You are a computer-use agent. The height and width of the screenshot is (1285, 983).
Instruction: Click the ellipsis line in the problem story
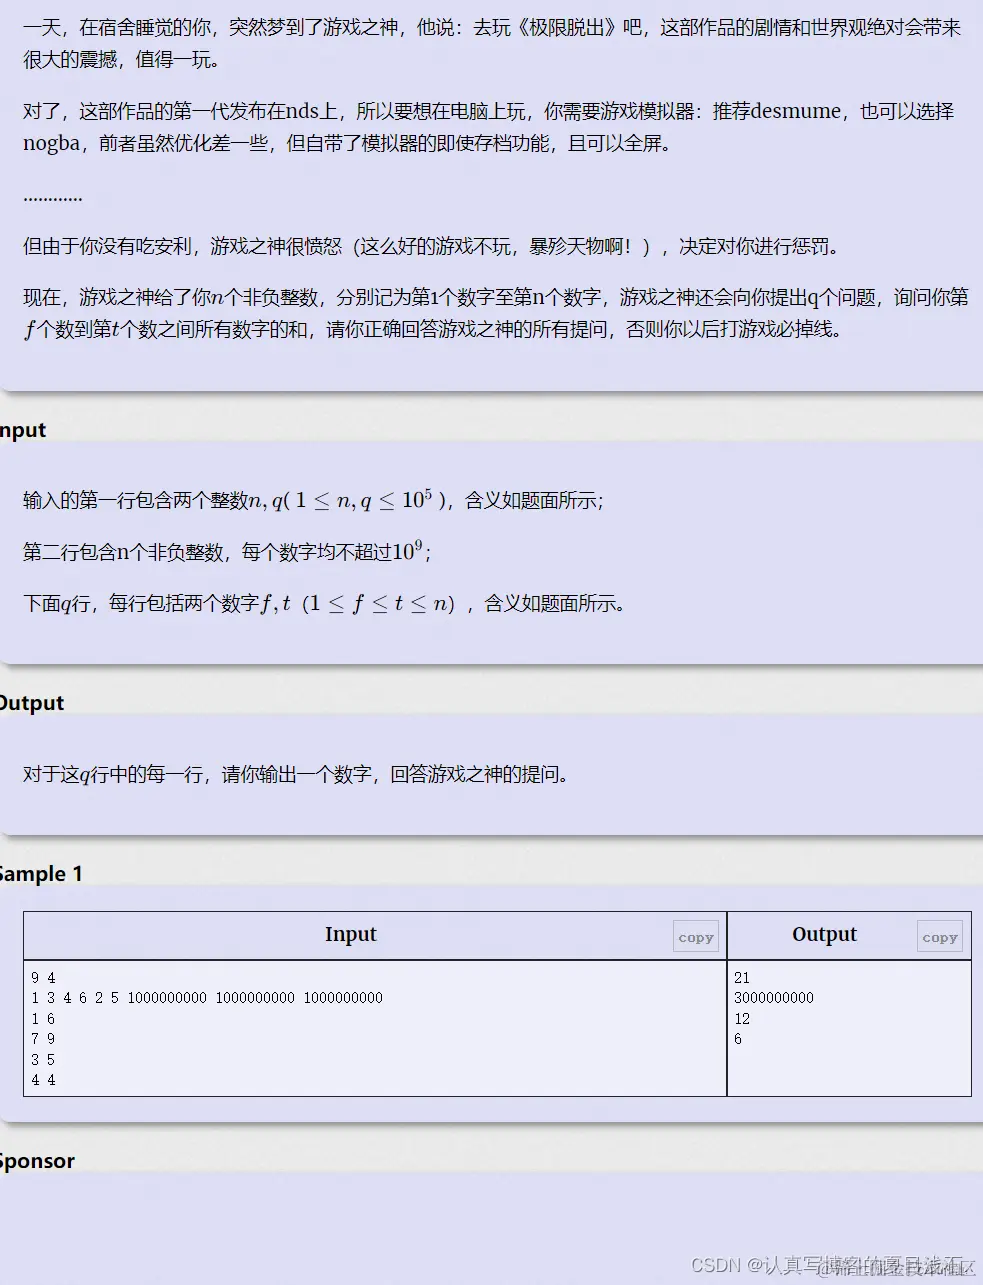tap(51, 195)
